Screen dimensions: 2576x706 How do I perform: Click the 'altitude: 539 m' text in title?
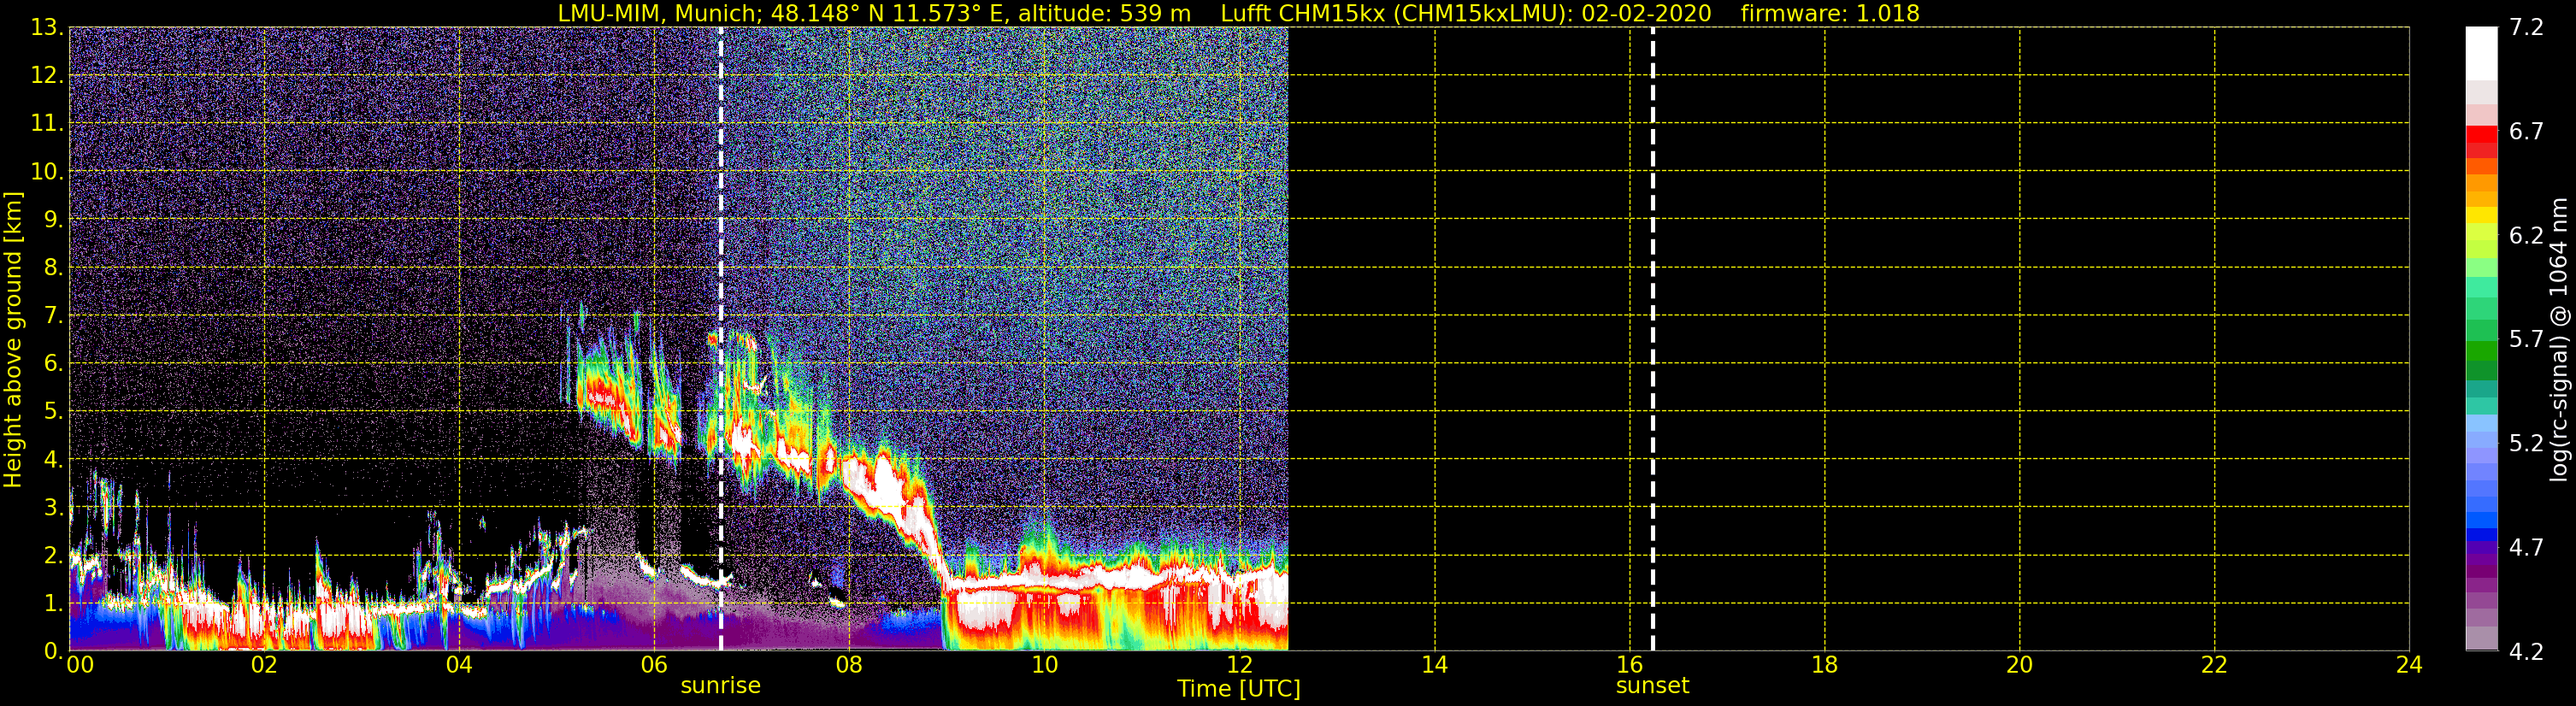[1104, 13]
